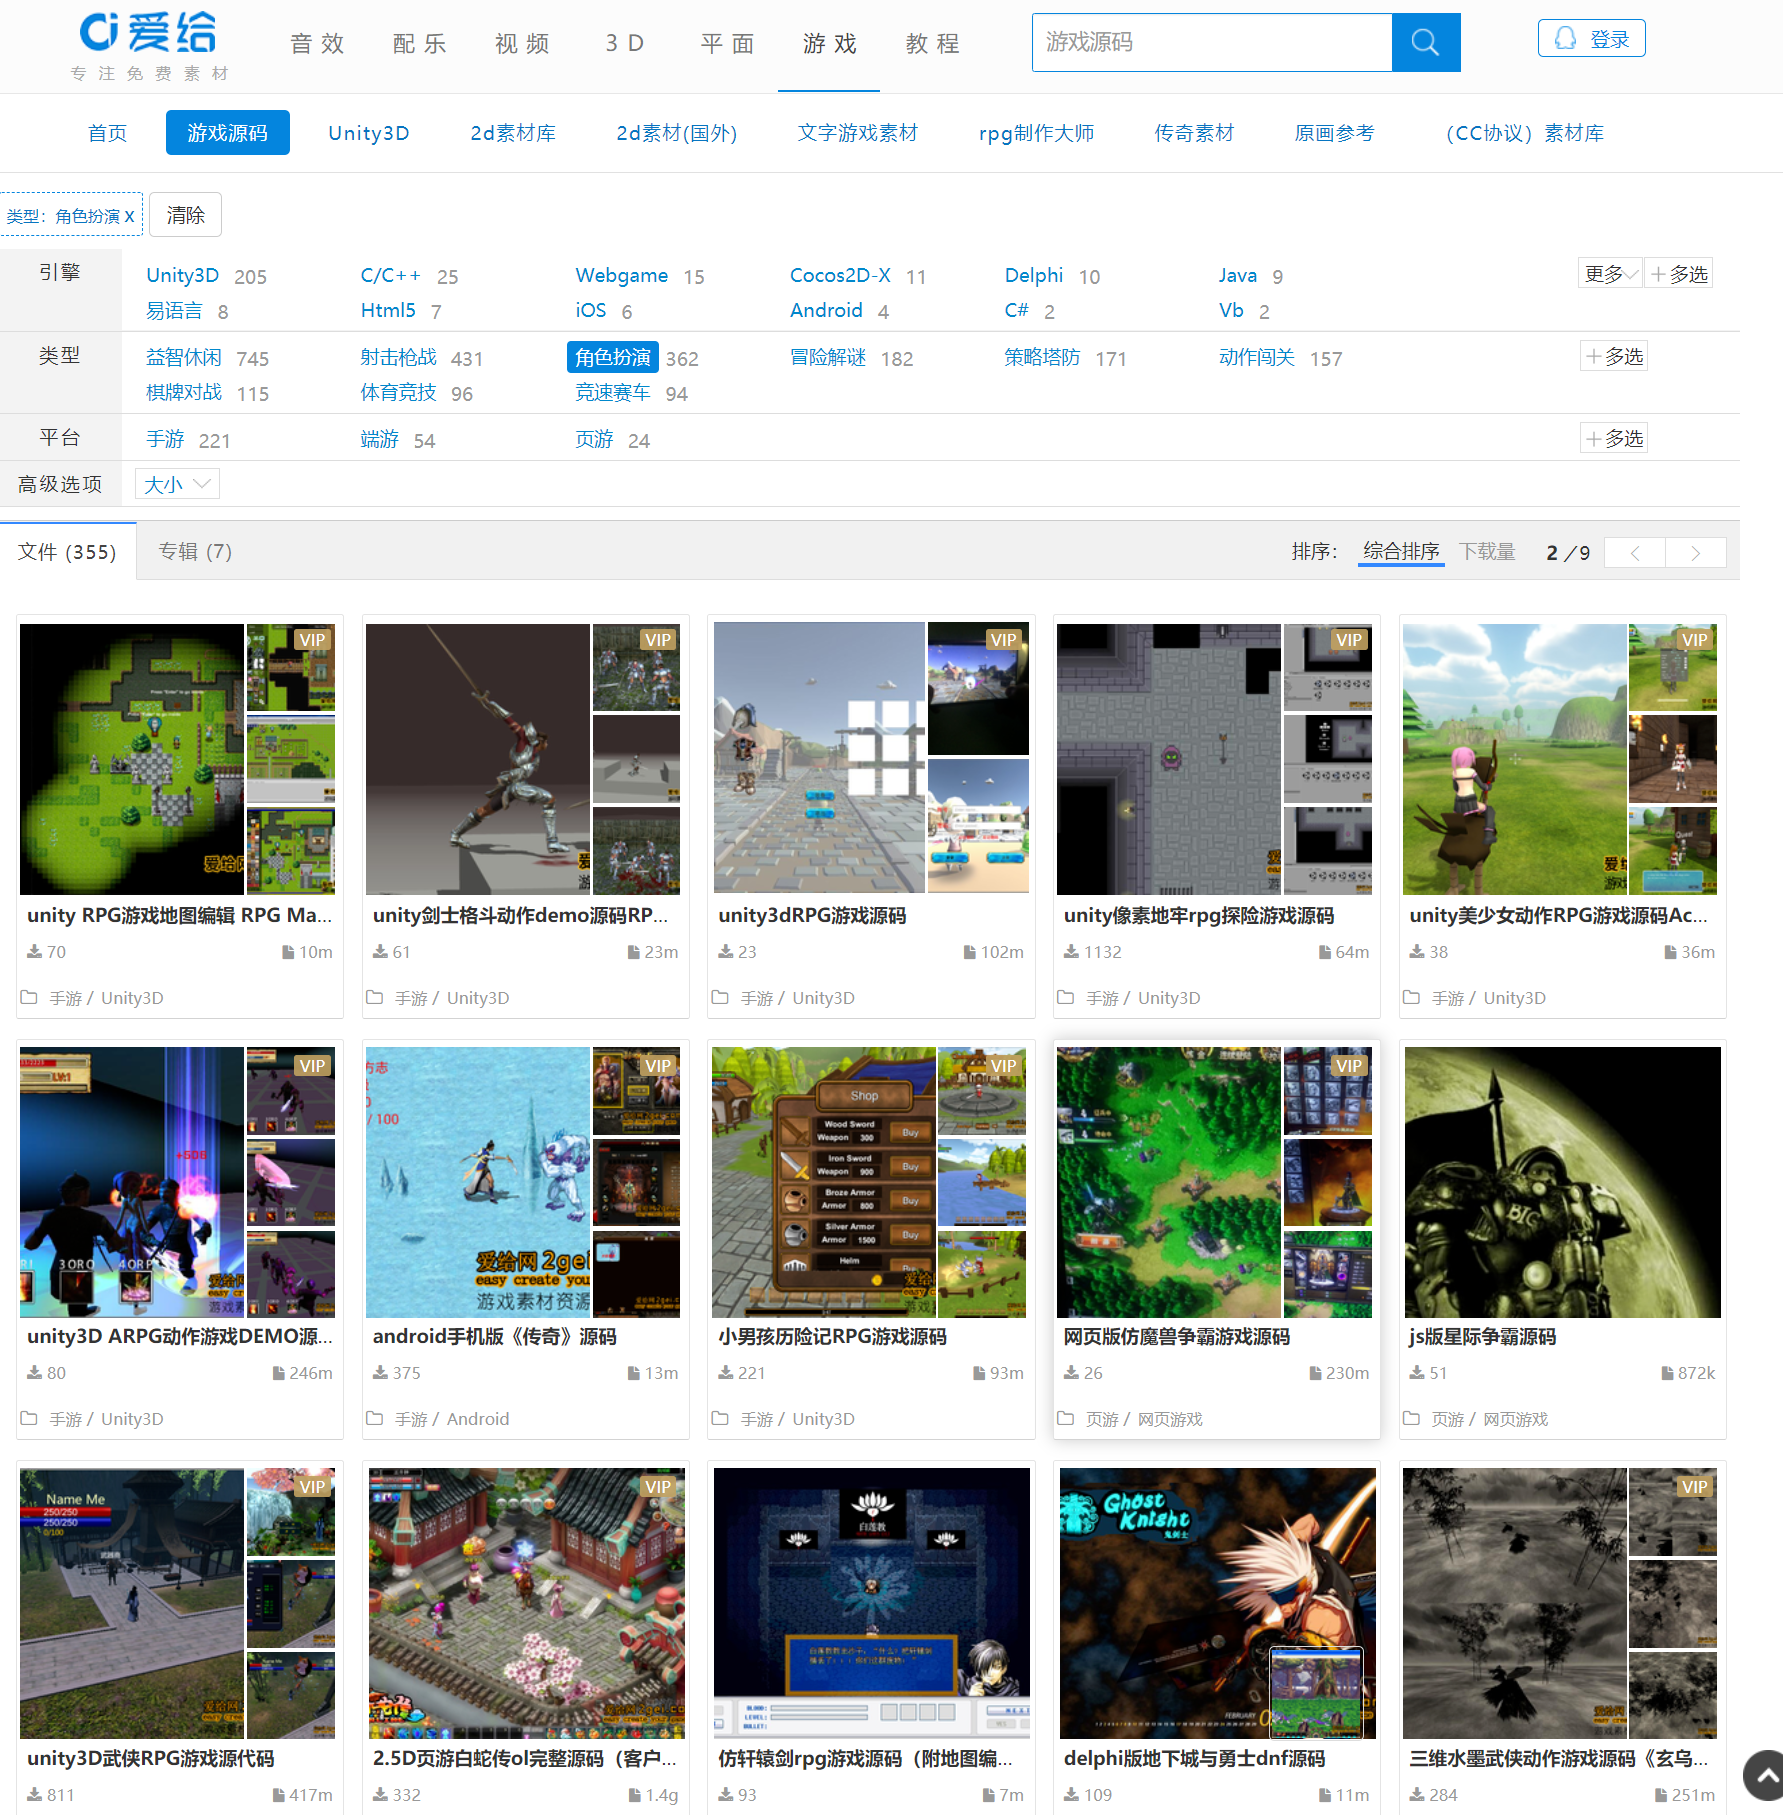The height and width of the screenshot is (1815, 1783).
Task: Open the 传奇素材 section
Action: pyautogui.click(x=1194, y=133)
